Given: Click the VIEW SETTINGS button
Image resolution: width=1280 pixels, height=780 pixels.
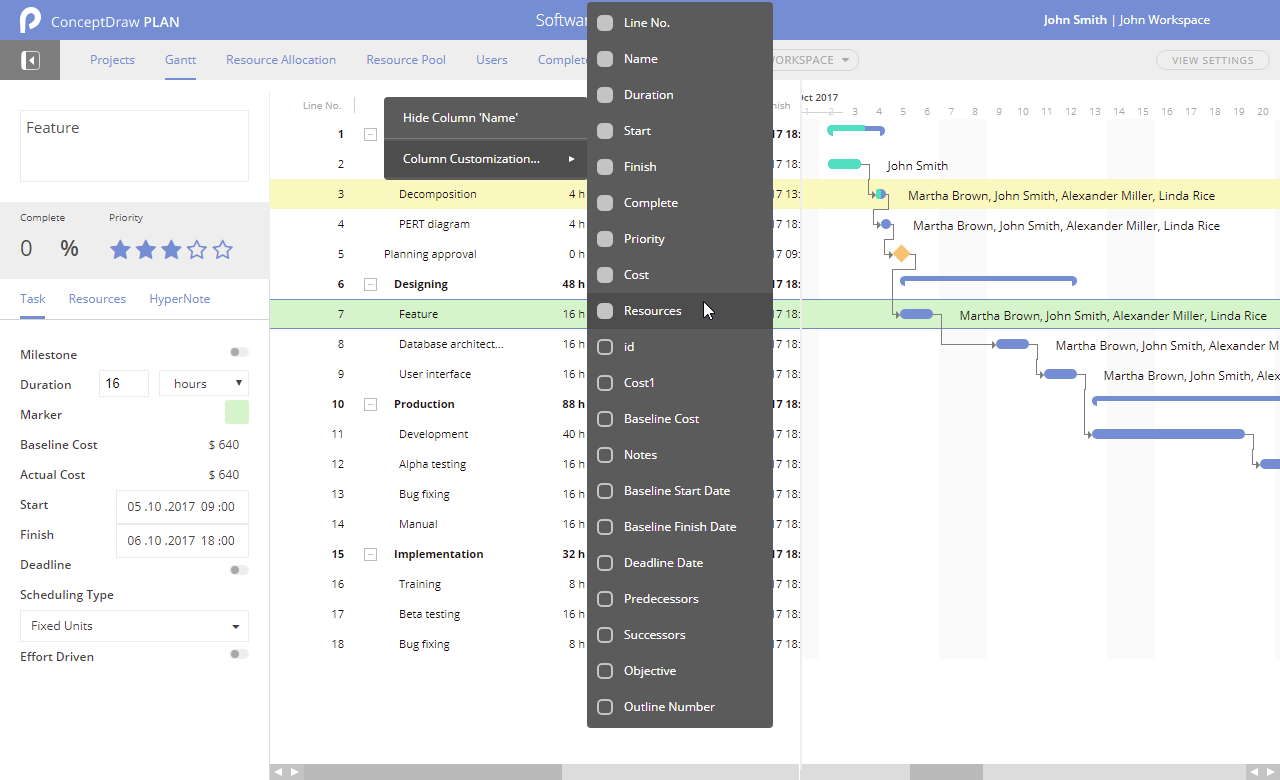Looking at the screenshot, I should pos(1212,60).
